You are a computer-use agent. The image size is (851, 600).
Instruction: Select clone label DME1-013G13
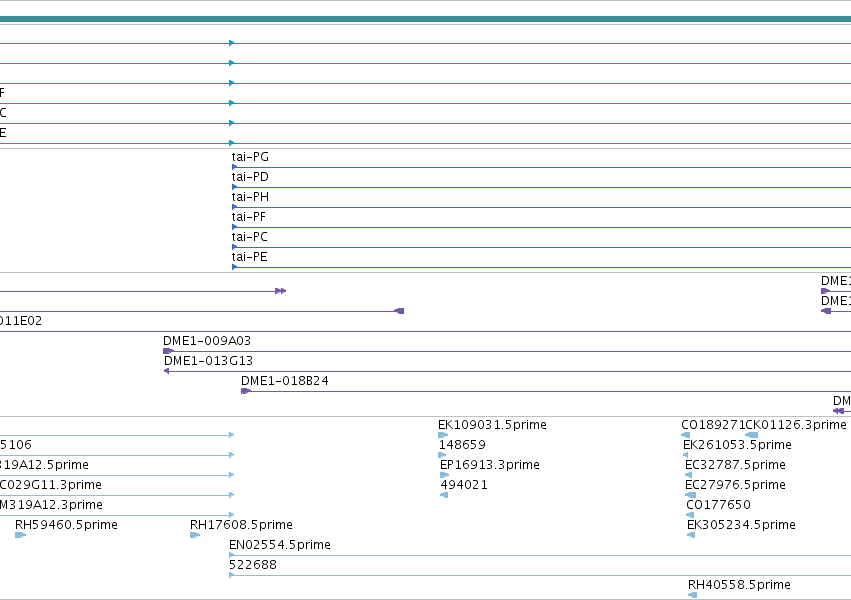tap(208, 361)
